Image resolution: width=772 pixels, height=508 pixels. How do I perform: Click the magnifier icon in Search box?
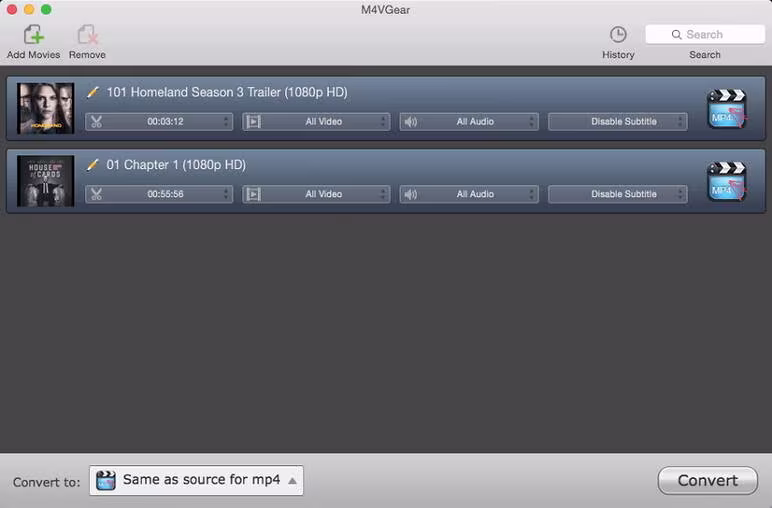[x=676, y=34]
